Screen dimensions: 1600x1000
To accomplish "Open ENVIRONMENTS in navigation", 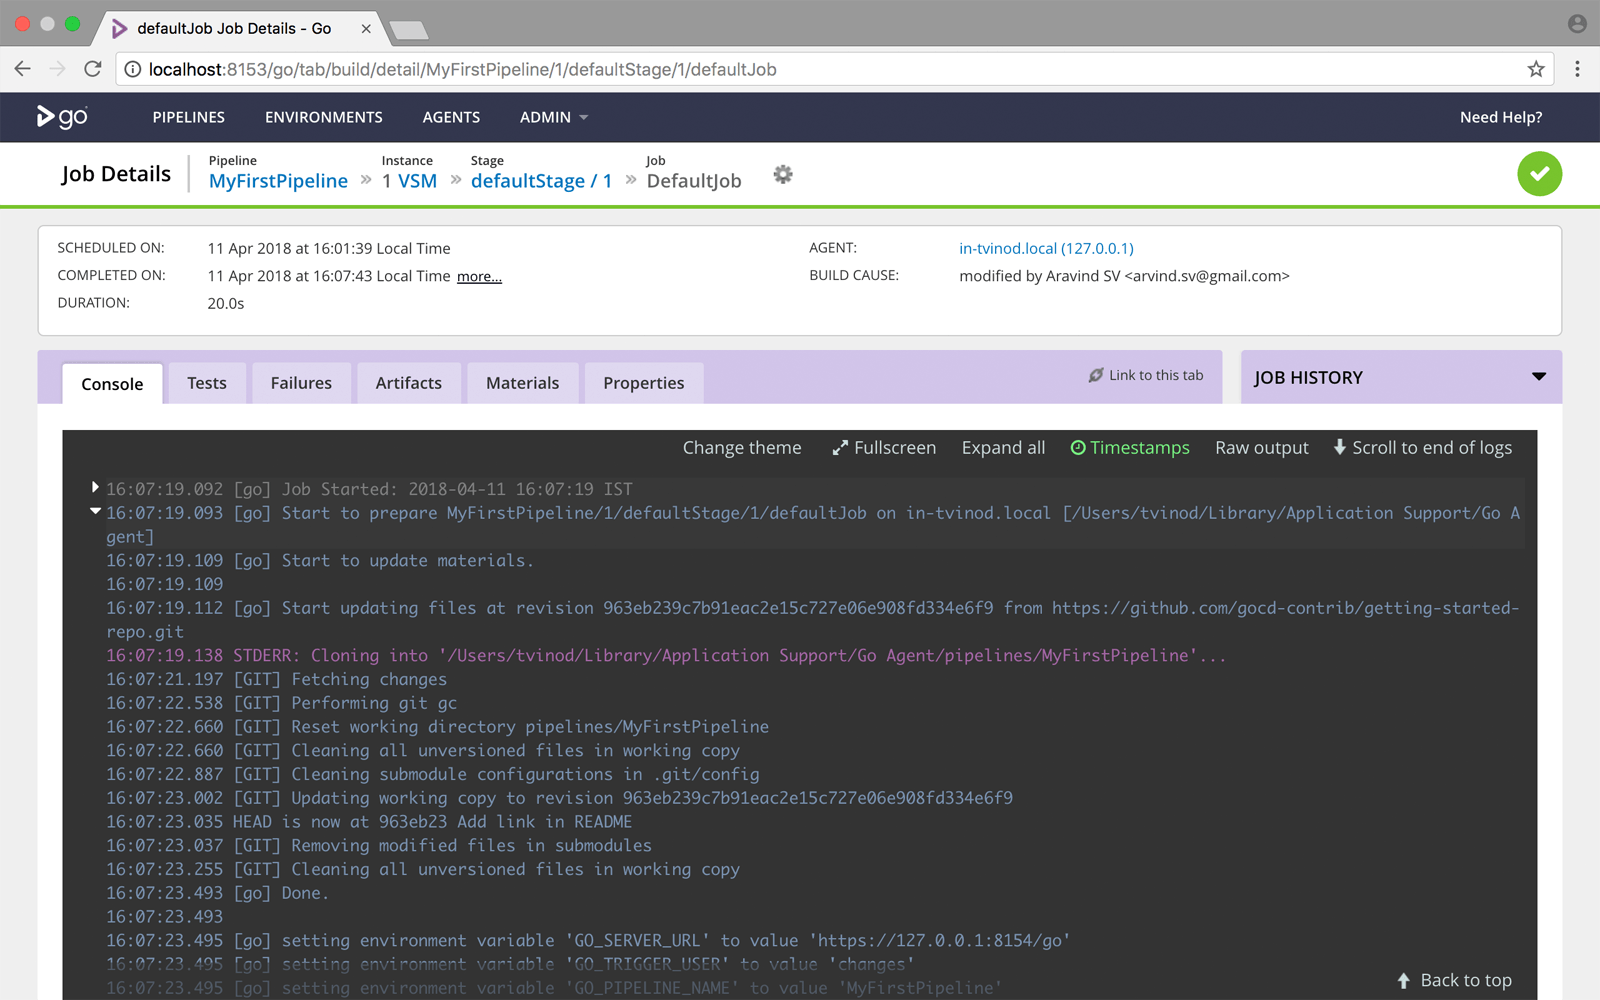I will [x=324, y=117].
